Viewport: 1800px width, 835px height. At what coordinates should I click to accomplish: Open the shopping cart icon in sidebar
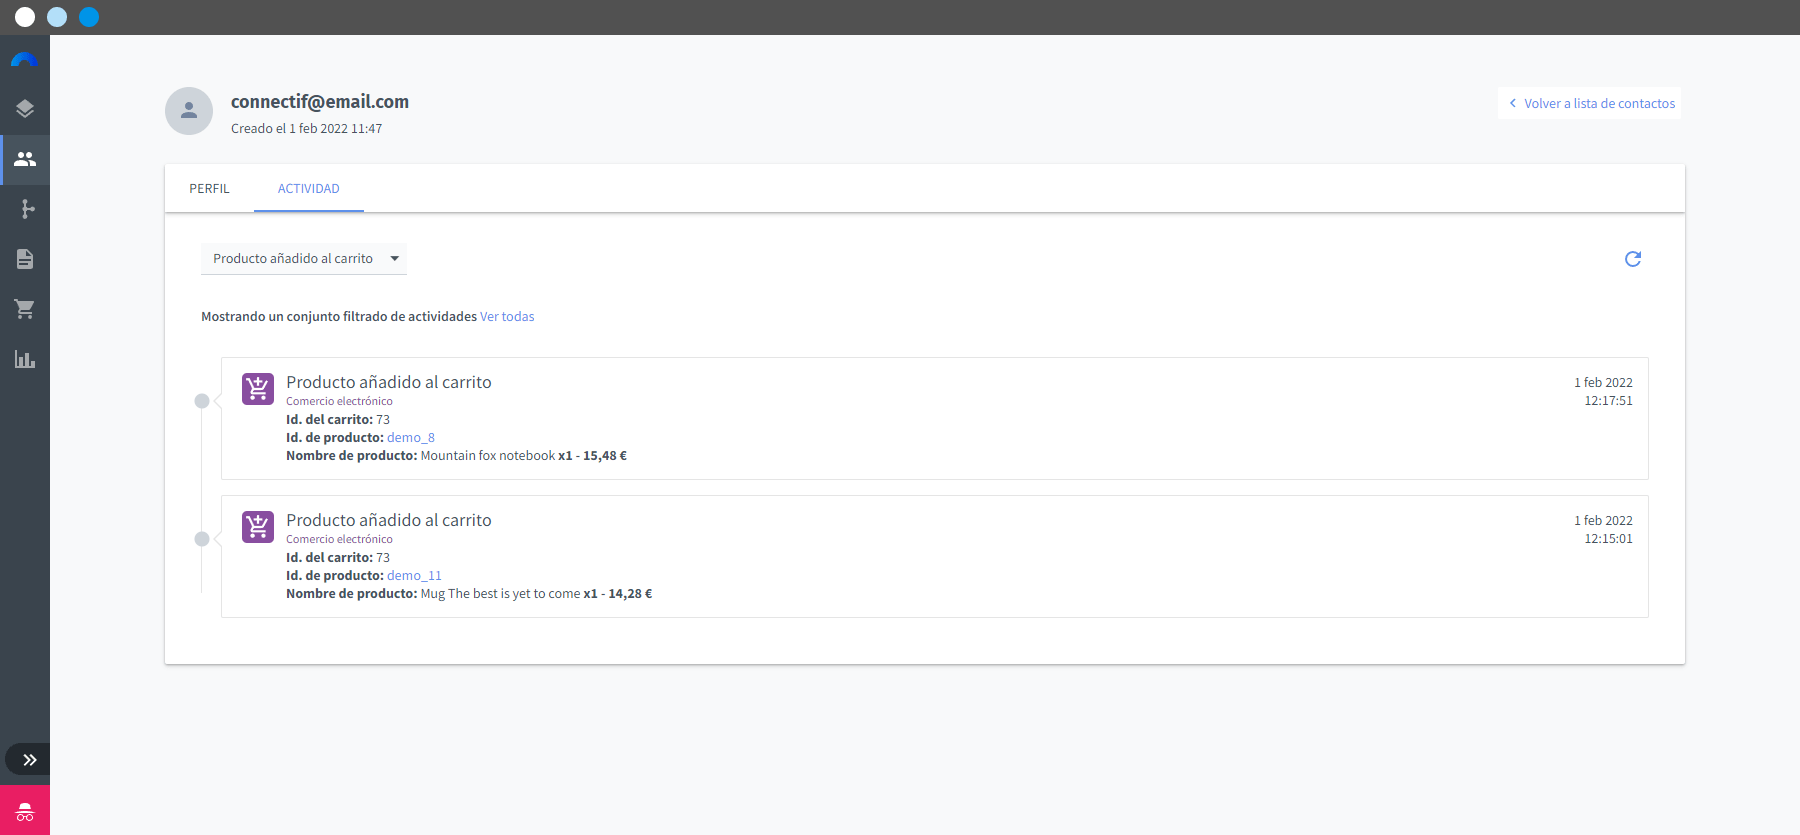click(25, 309)
